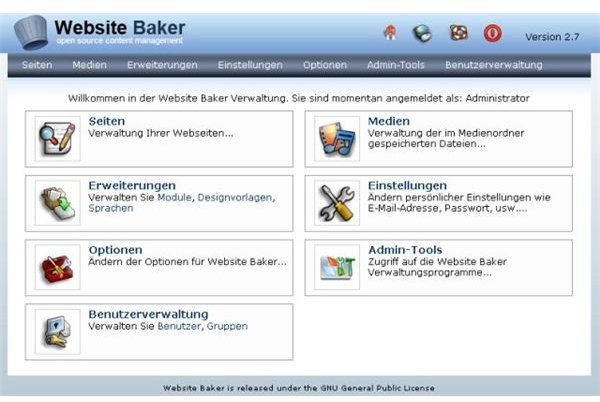Image resolution: width=600 pixels, height=402 pixels.
Task: Click the Einstellungen heading link
Action: coord(407,186)
